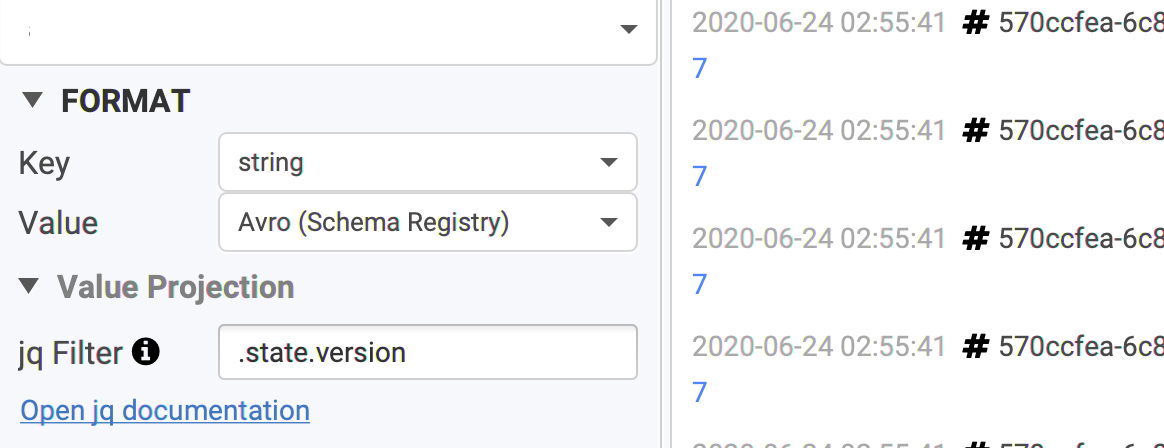Click the hash icon in the fourth message row

click(975, 346)
